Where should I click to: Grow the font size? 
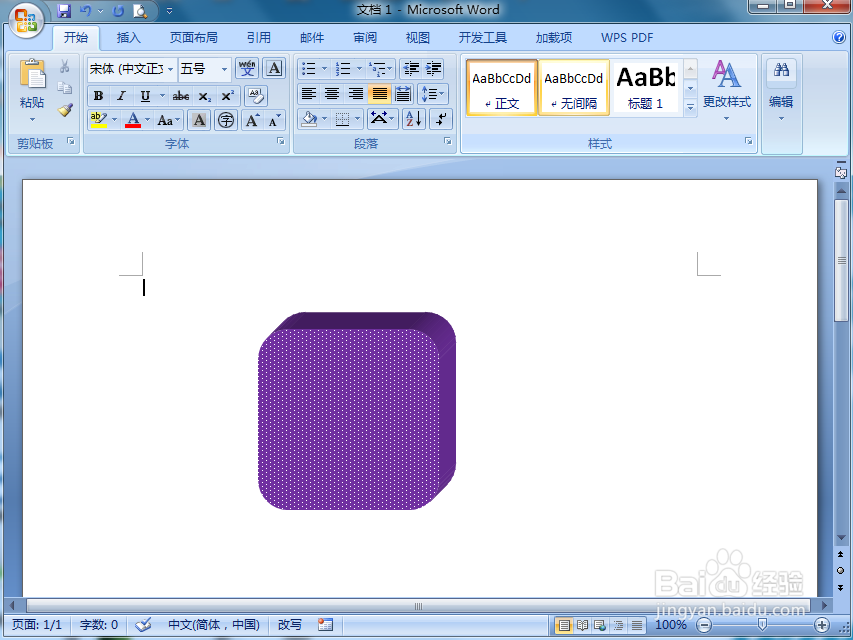(x=251, y=120)
